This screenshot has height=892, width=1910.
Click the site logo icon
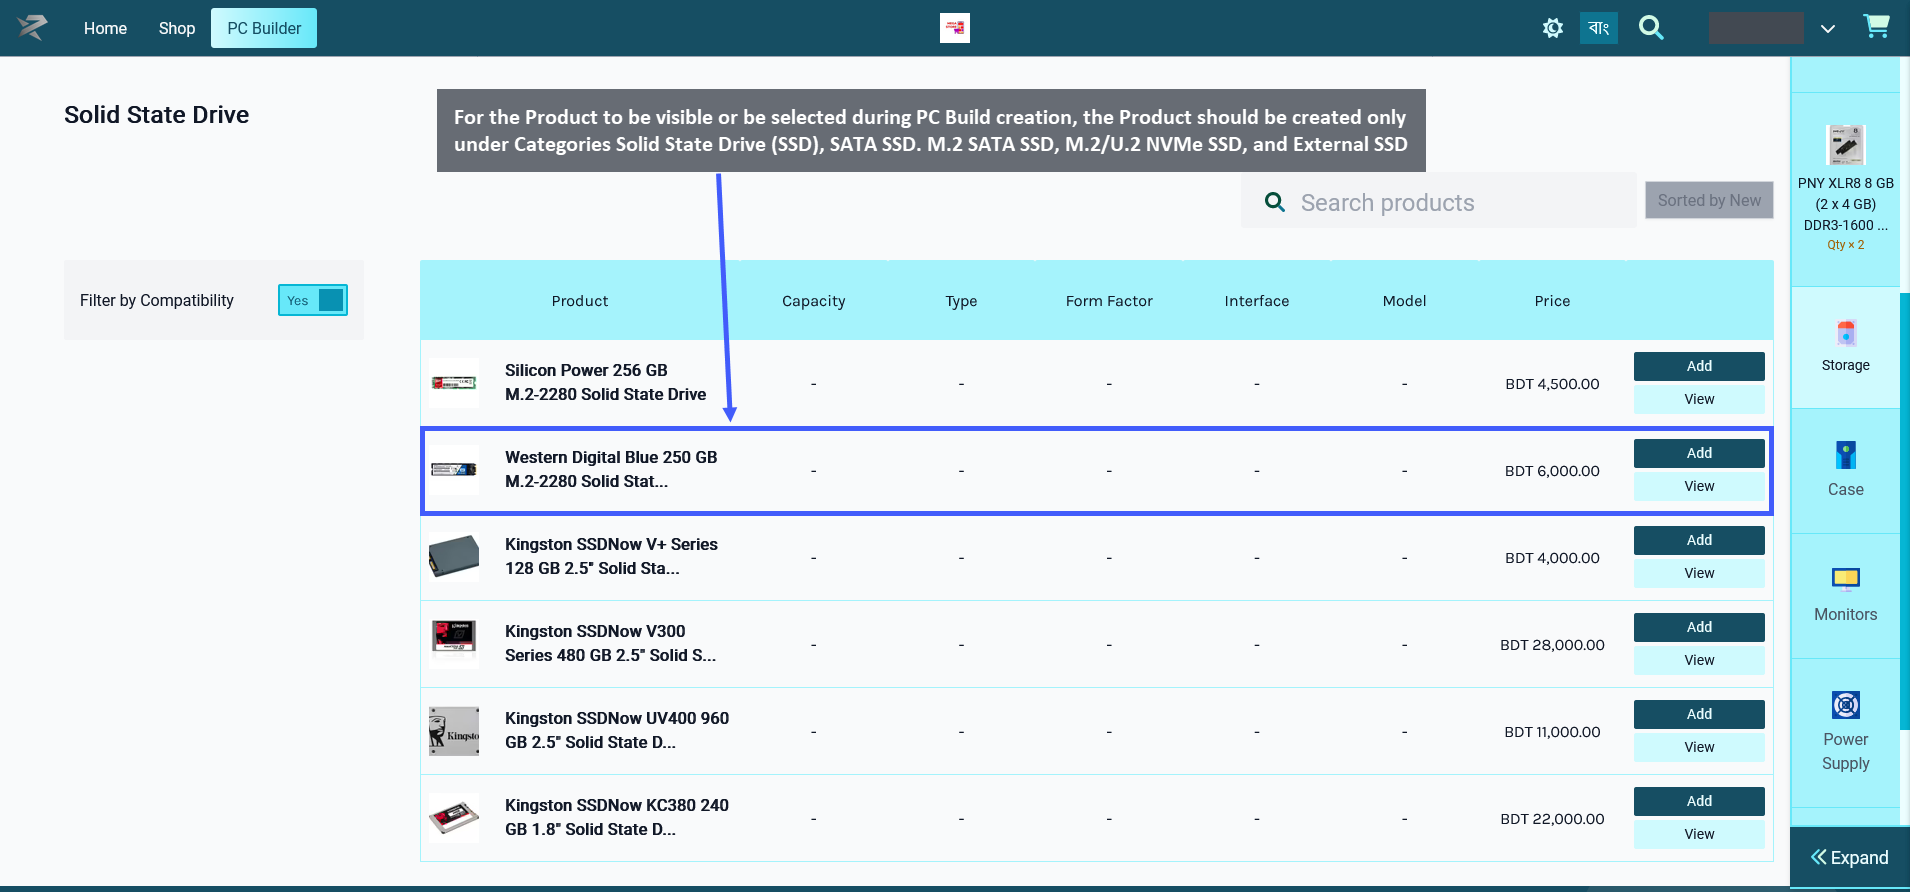coord(32,28)
